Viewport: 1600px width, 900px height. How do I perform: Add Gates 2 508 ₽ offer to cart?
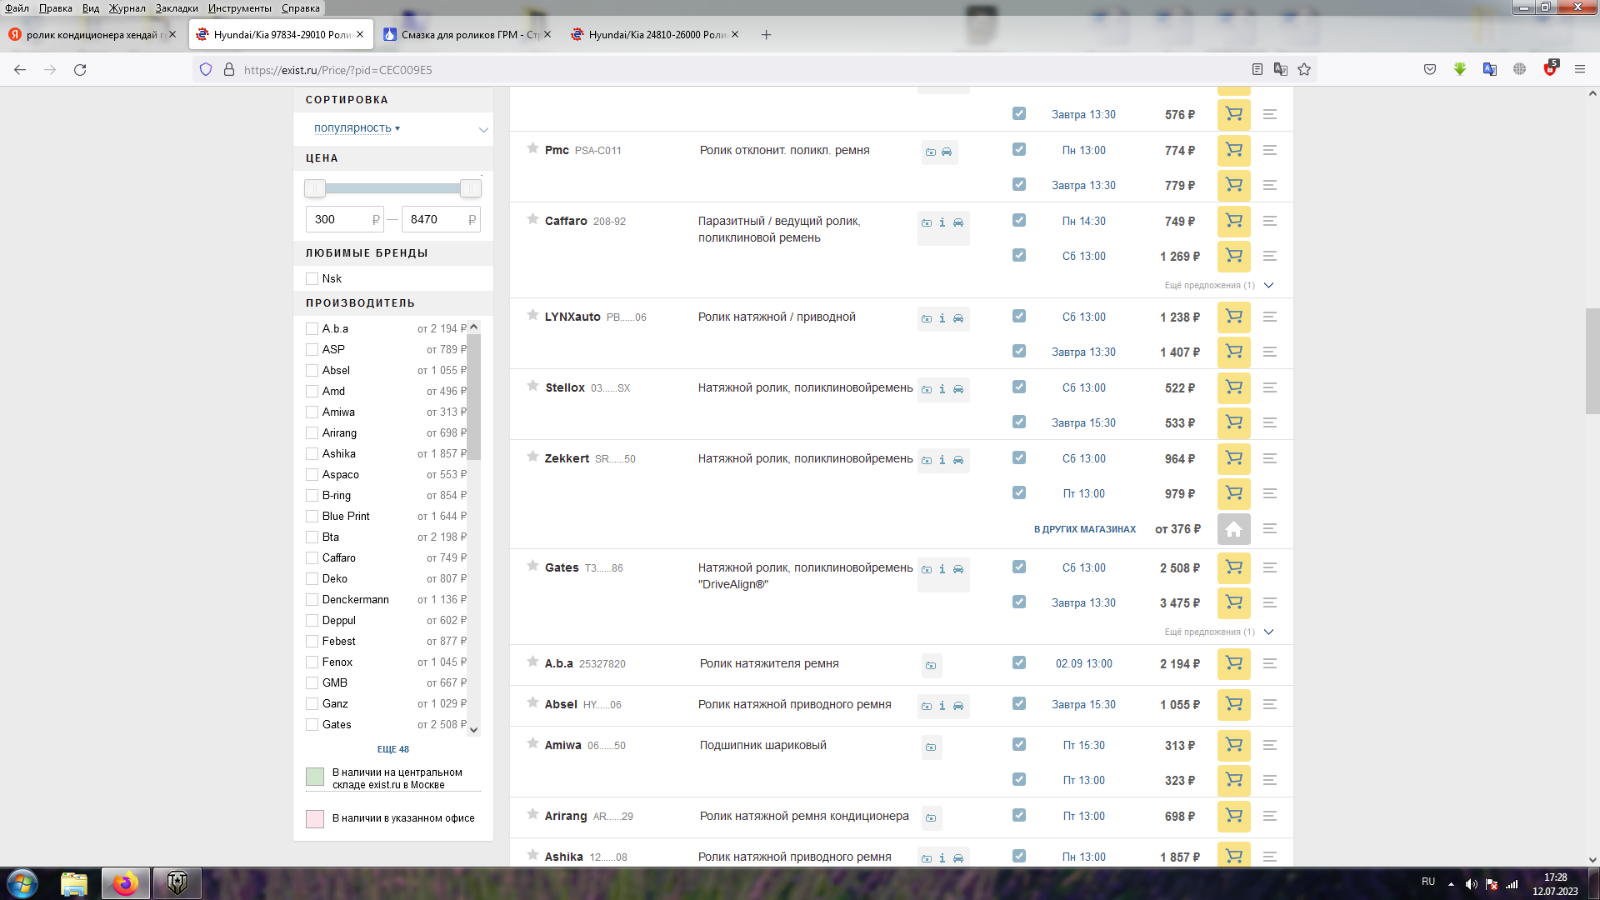click(x=1234, y=568)
